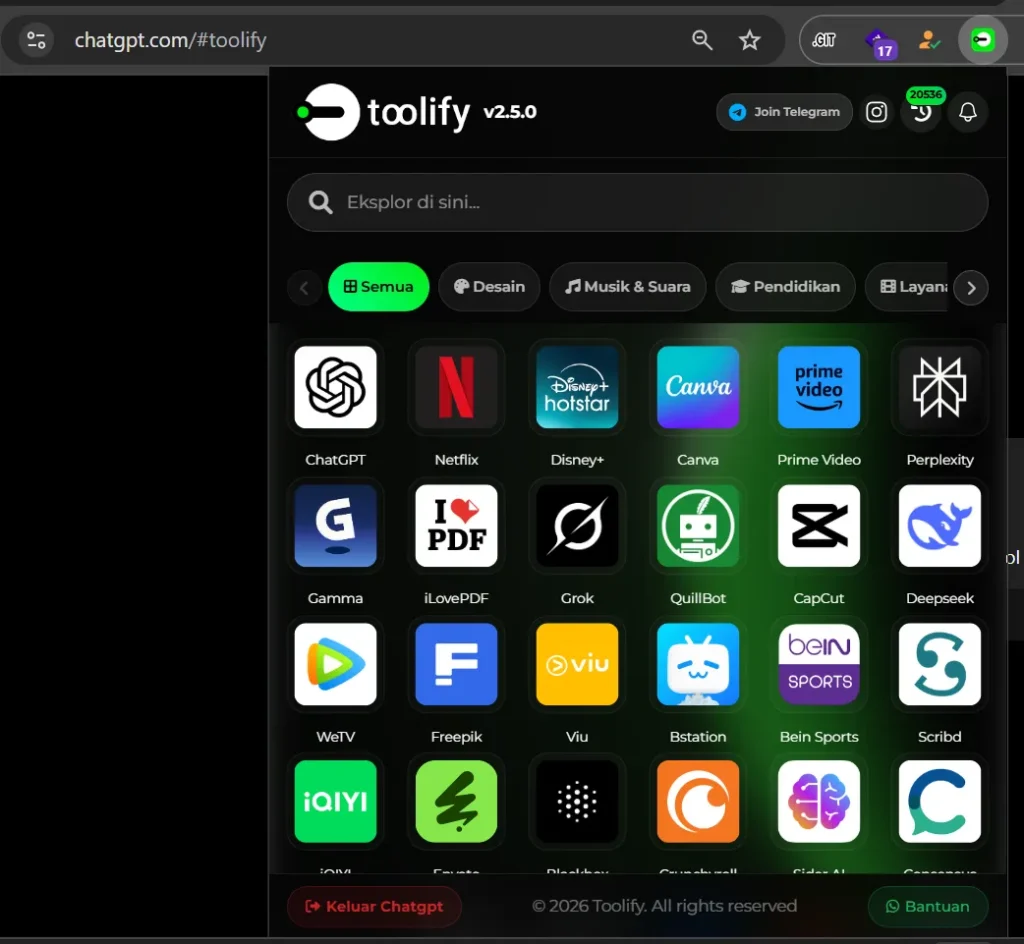The image size is (1024, 944).
Task: Select the Bstation icon
Action: click(x=697, y=664)
